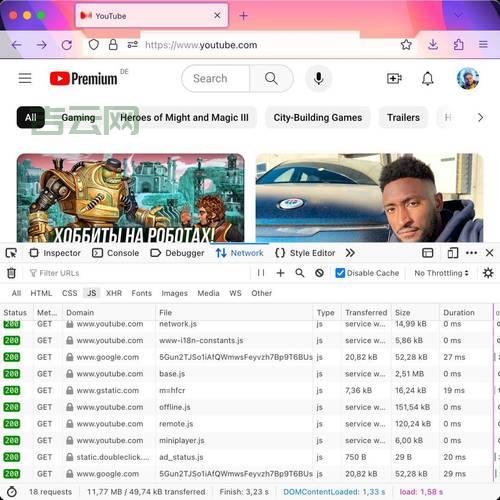500x500 pixels.
Task: Open the No Throttling dropdown
Action: coord(441,273)
